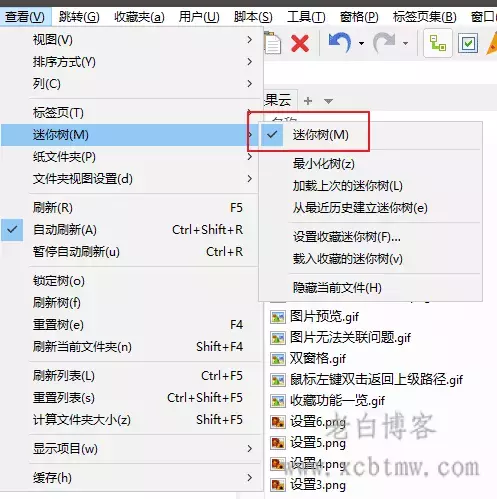Click icon of 设置6.png file

coord(278,422)
